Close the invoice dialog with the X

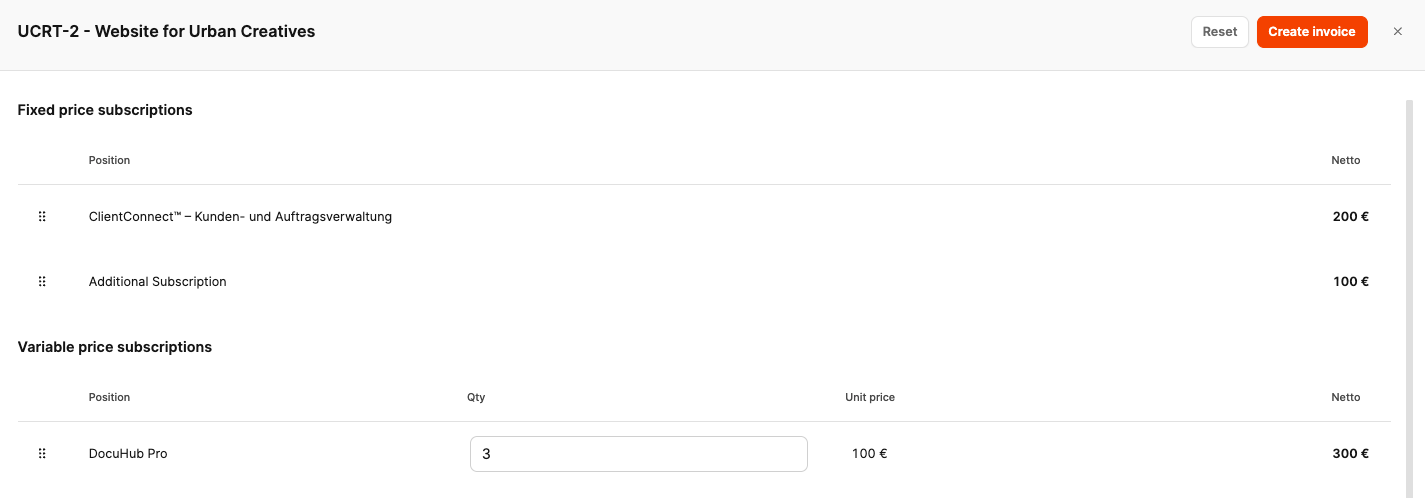point(1398,32)
